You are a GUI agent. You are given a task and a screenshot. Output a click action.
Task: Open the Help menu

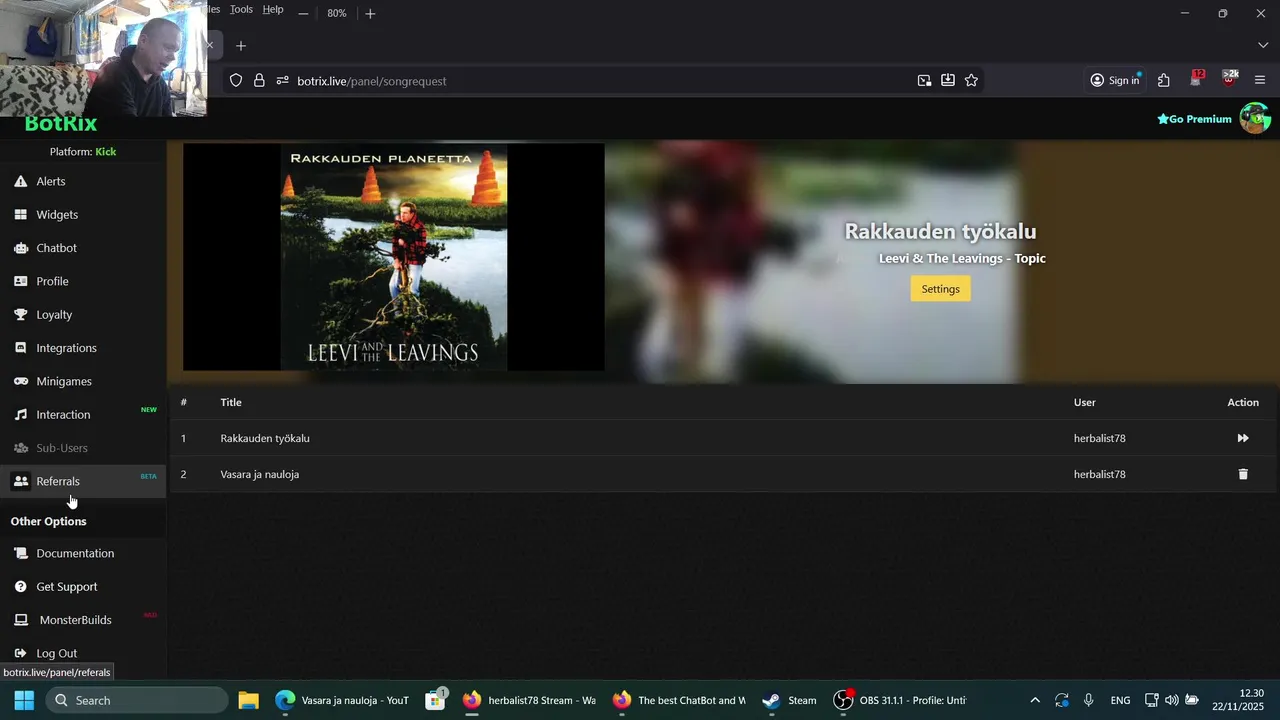point(273,9)
